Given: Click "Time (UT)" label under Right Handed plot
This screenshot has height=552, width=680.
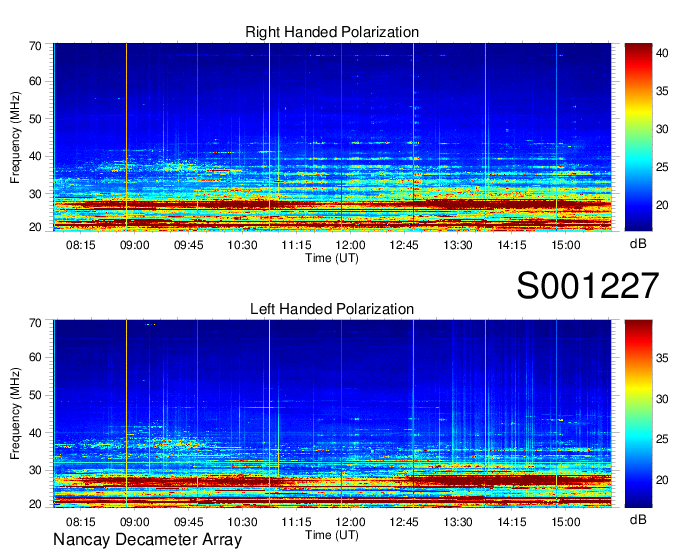Looking at the screenshot, I should coord(332,258).
